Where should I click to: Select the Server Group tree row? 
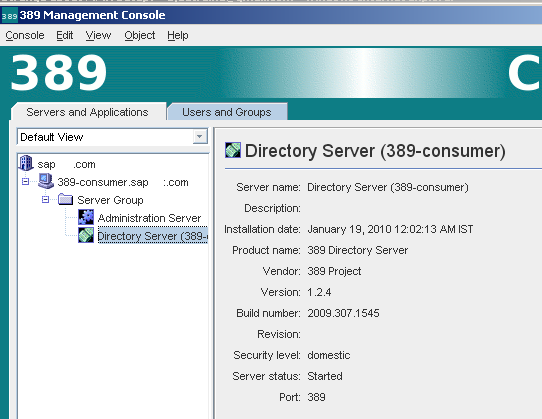point(110,200)
